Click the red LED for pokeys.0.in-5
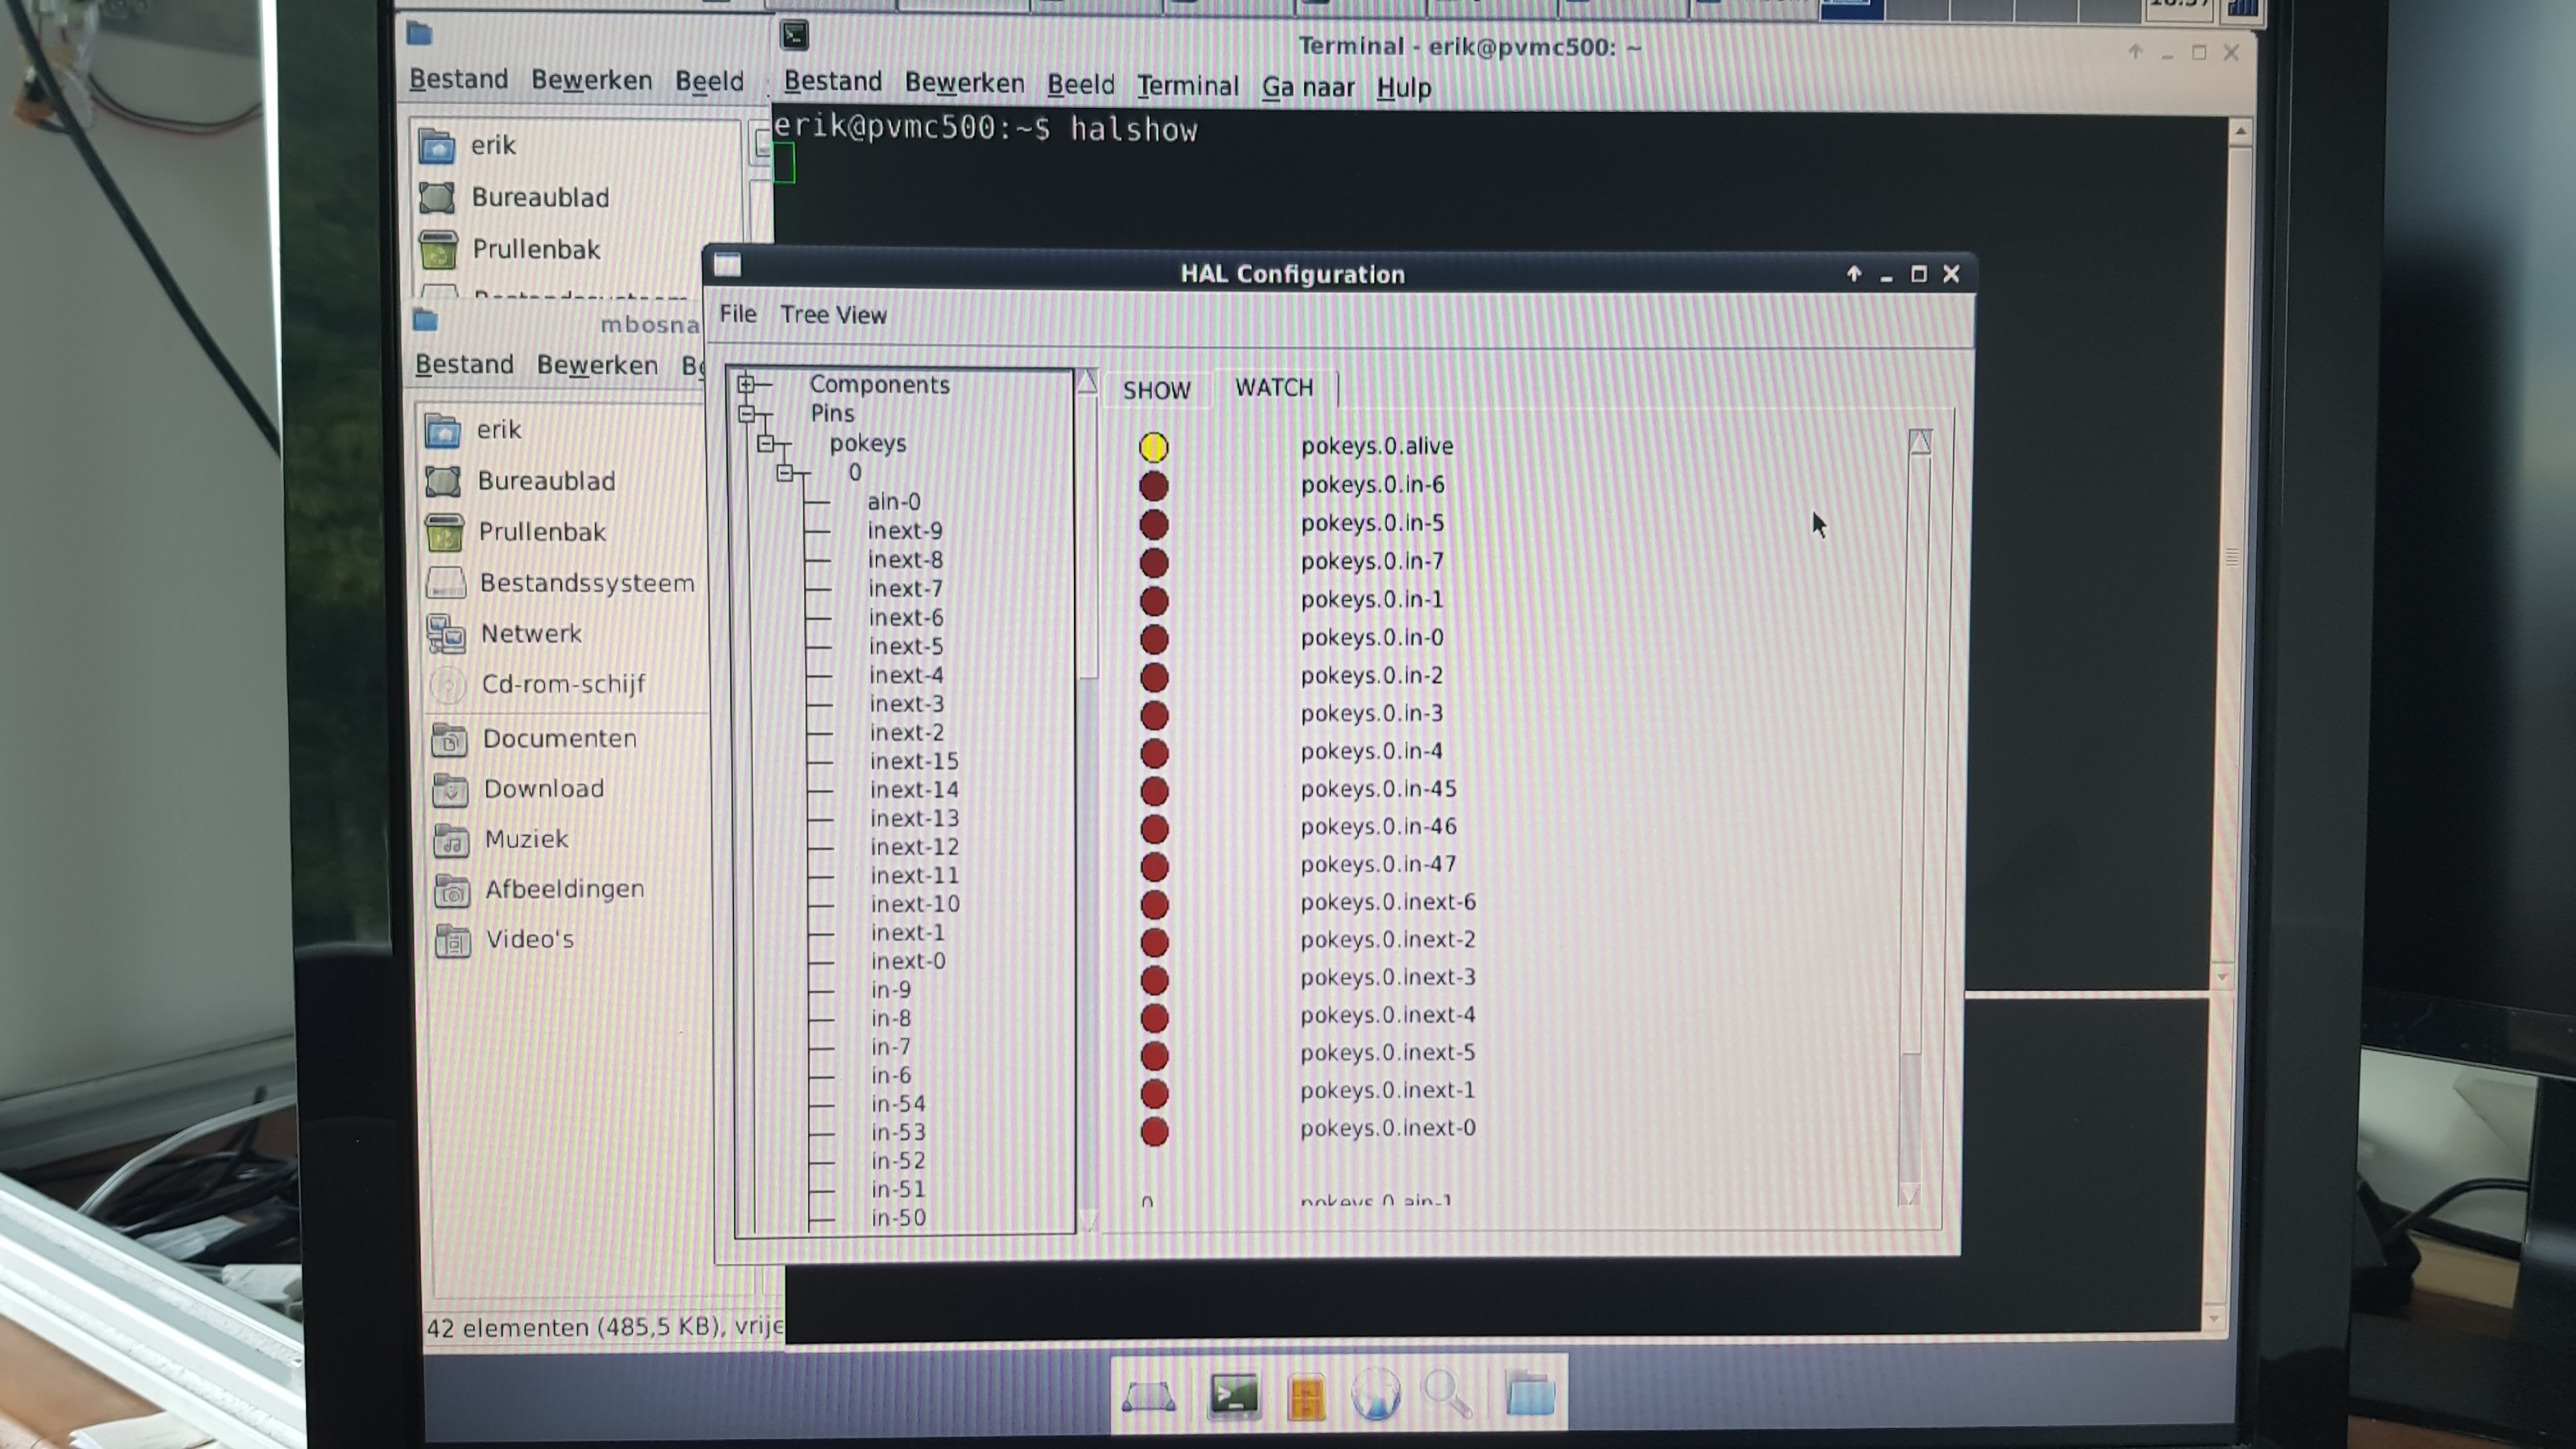 tap(1153, 524)
